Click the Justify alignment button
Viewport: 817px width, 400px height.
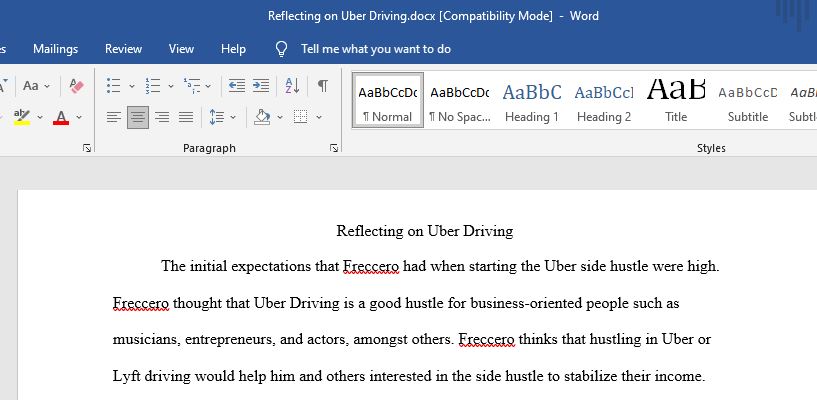tap(186, 117)
